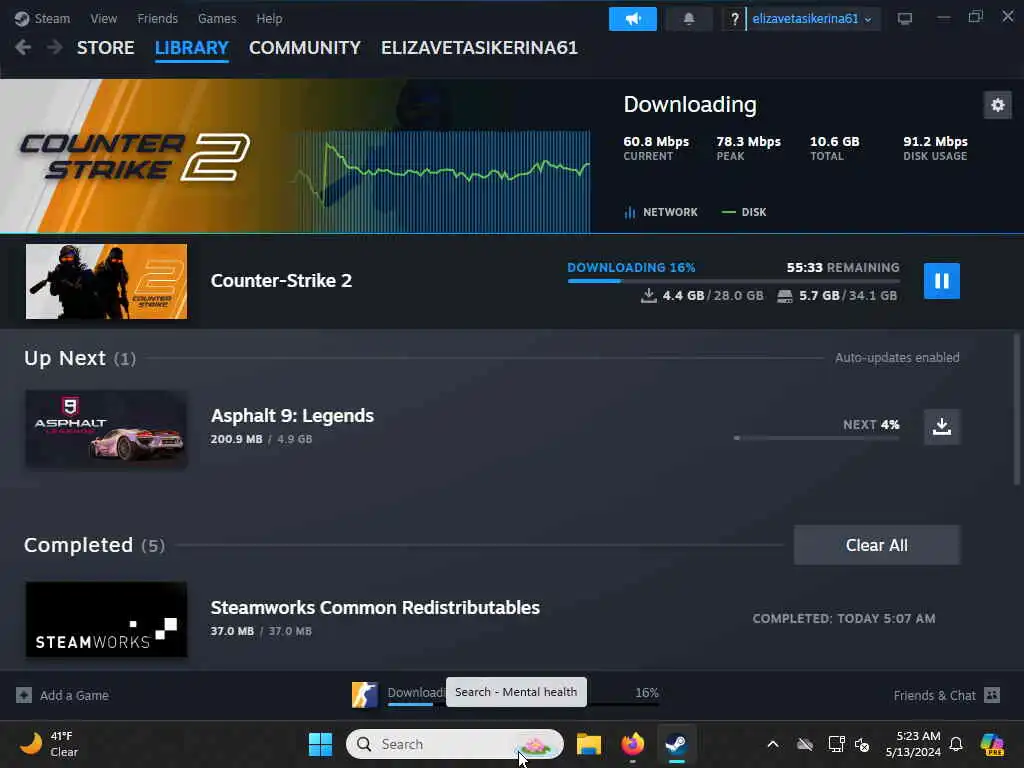The width and height of the screenshot is (1024, 768).
Task: Open download settings gear icon
Action: [997, 105]
